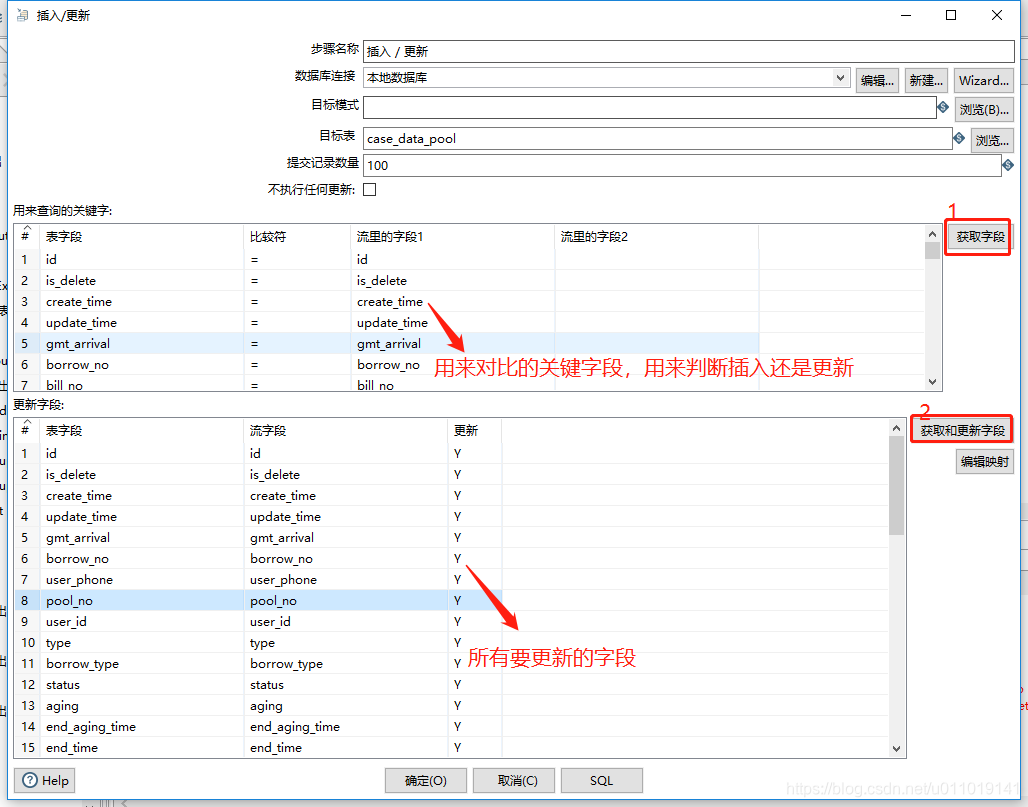Open the 数据库连接 dropdown
Screen dimensions: 1028x807
pyautogui.click(x=840, y=77)
